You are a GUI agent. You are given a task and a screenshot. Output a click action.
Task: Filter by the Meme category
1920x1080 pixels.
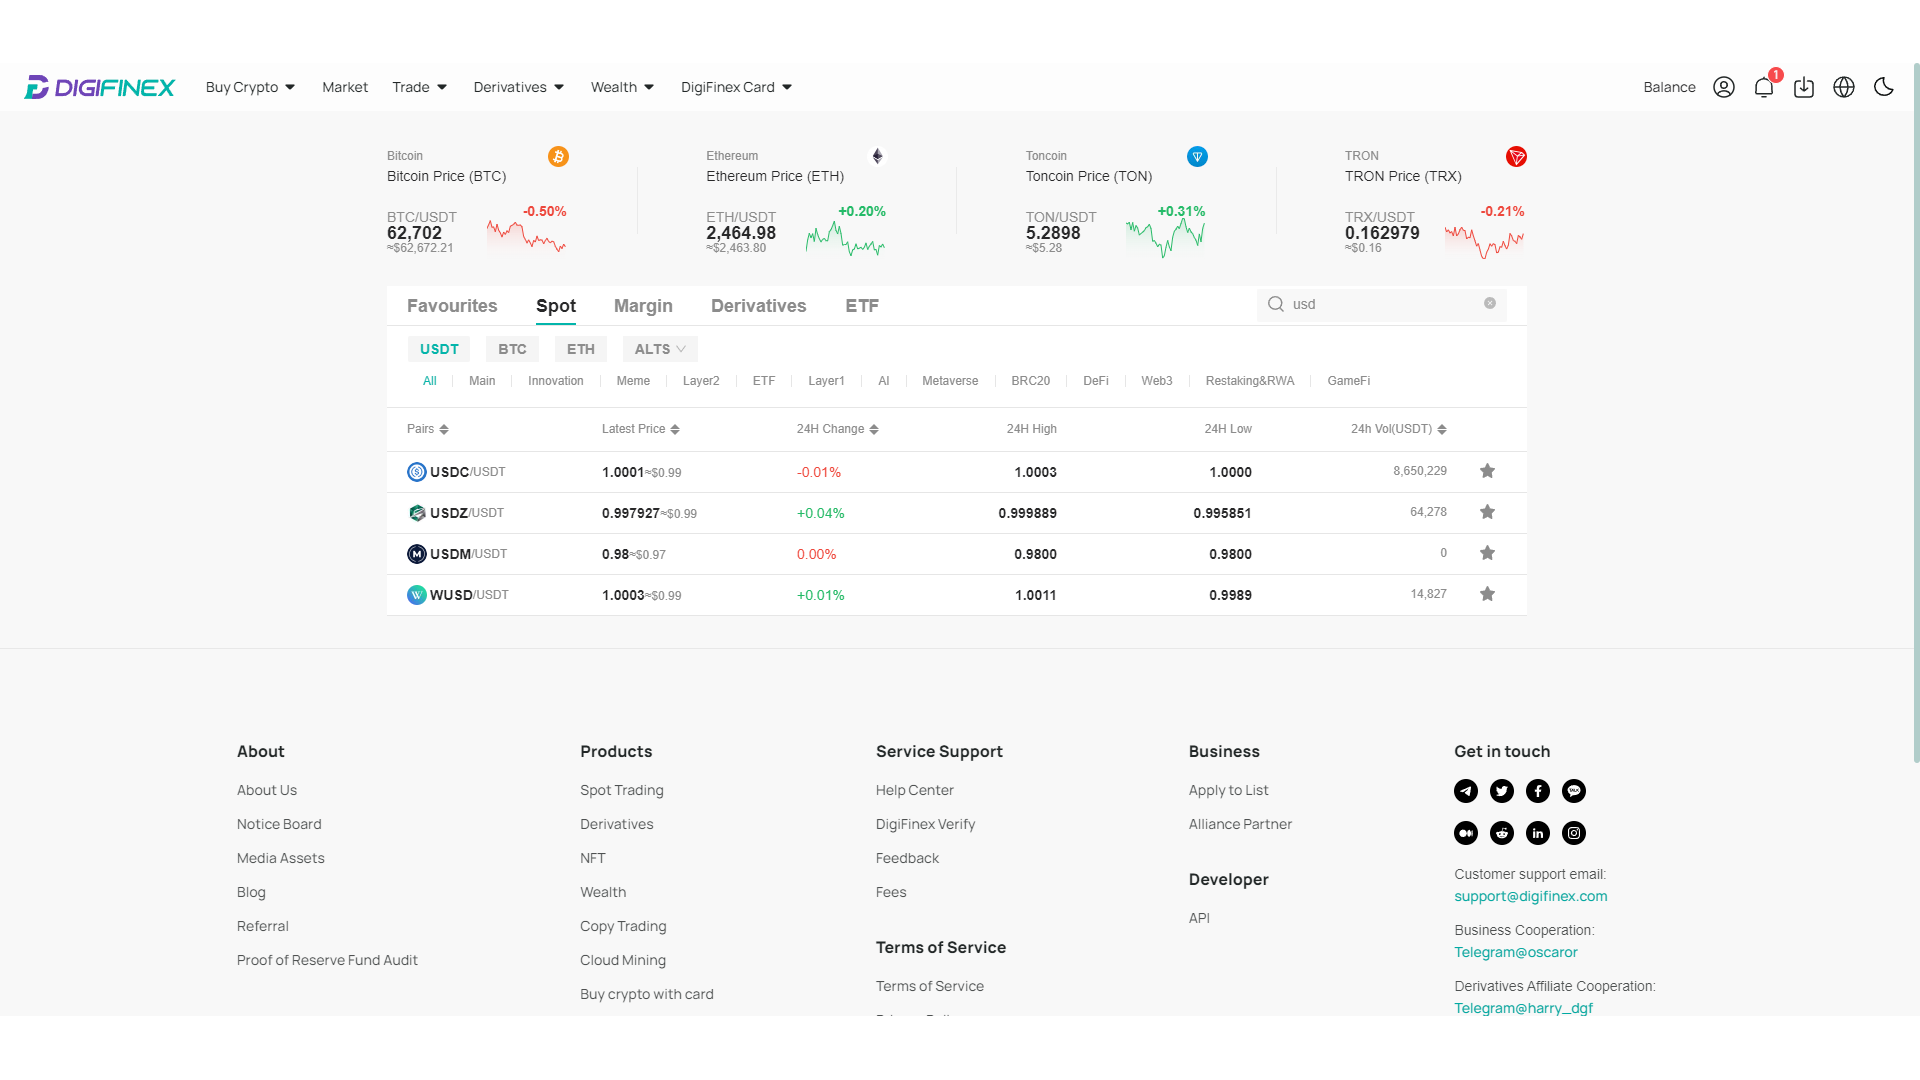[x=633, y=381]
